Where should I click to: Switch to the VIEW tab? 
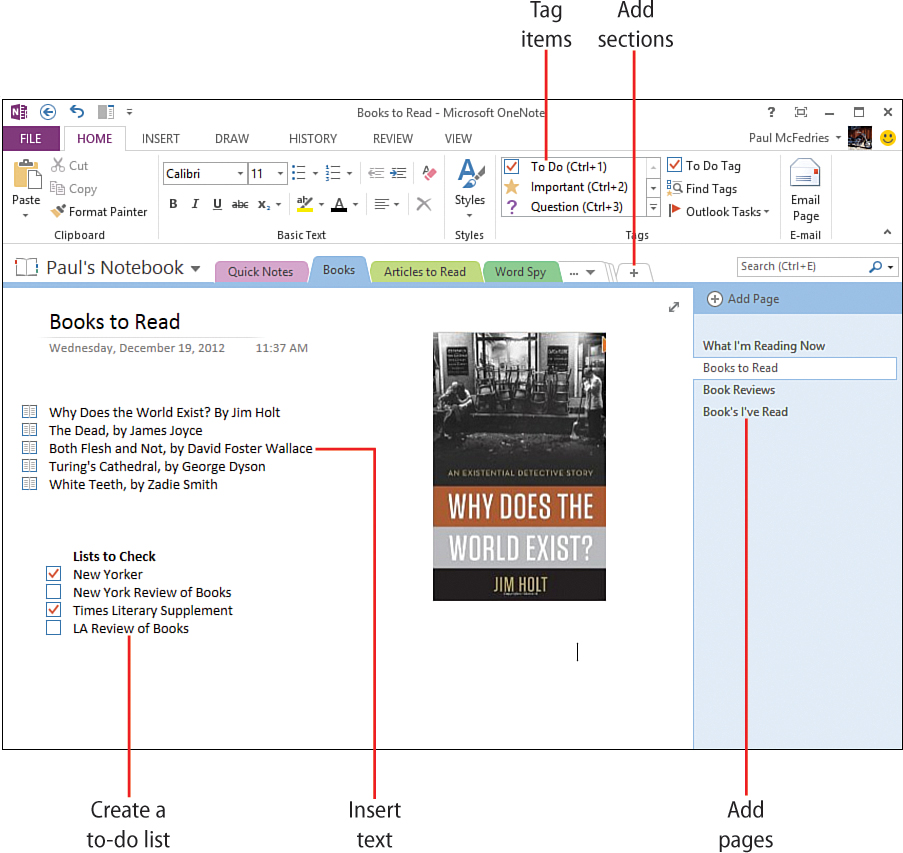[458, 138]
